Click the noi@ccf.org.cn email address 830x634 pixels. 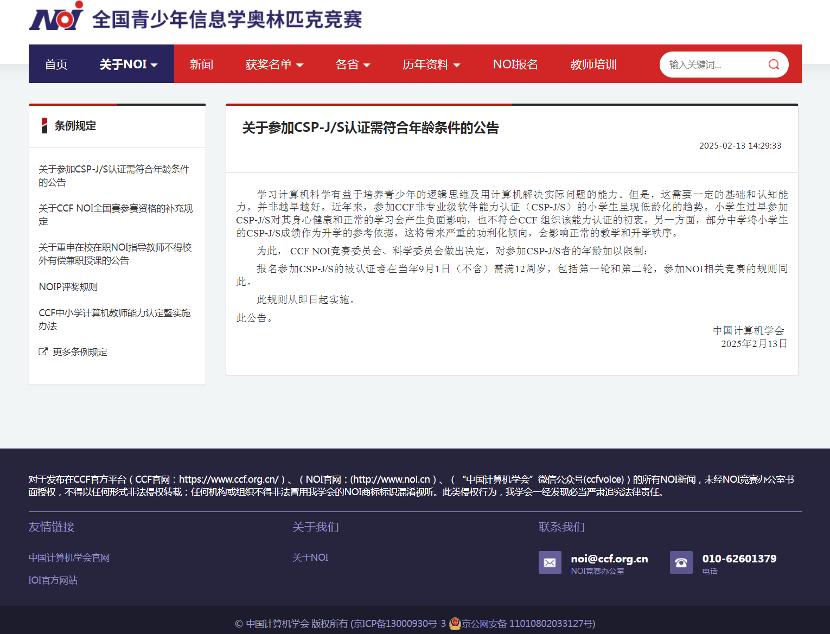click(609, 558)
